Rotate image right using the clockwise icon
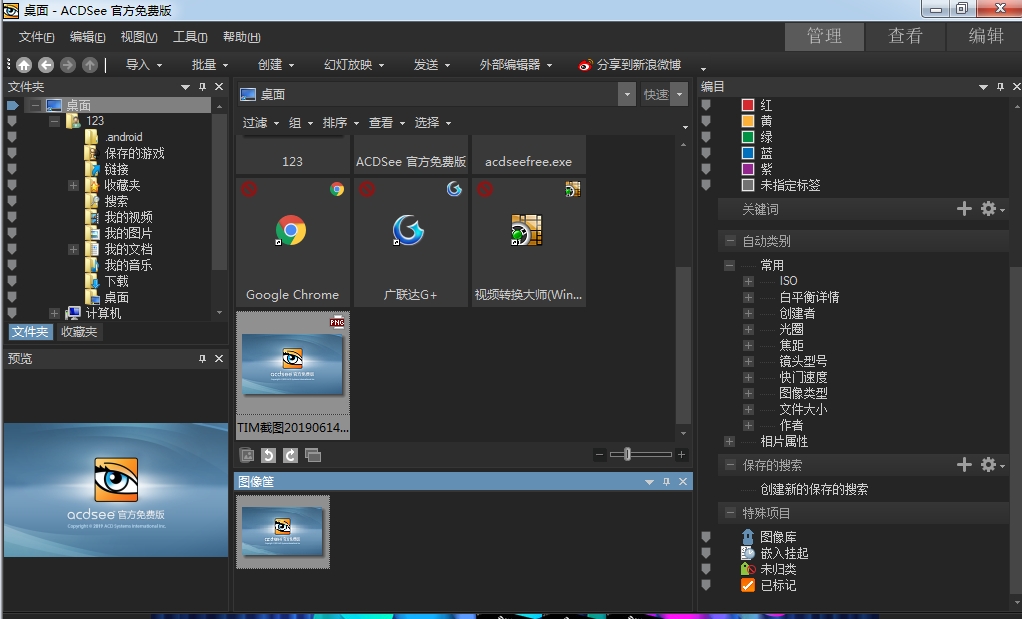This screenshot has height=619, width=1022. (290, 455)
